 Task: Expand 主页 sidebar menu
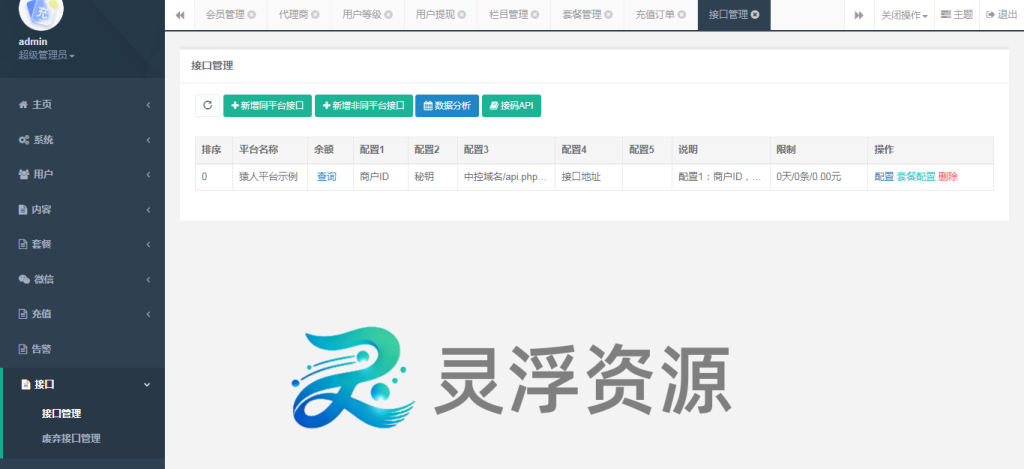tap(82, 105)
